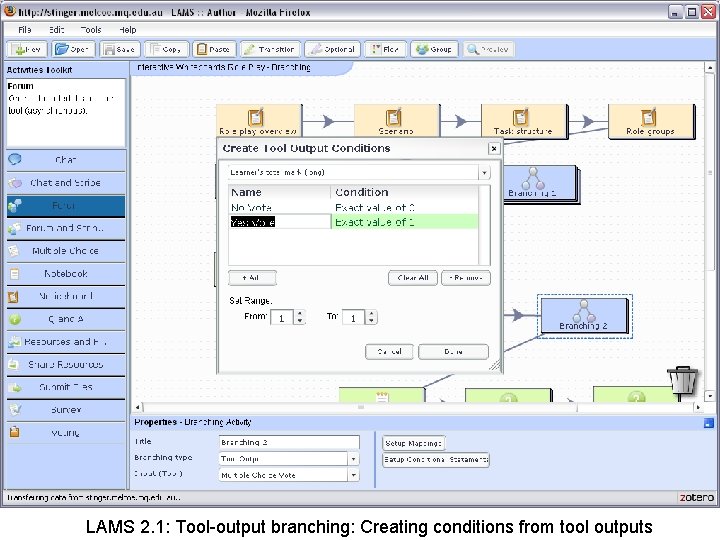Open the Tools menu
The image size is (720, 540).
tap(91, 30)
